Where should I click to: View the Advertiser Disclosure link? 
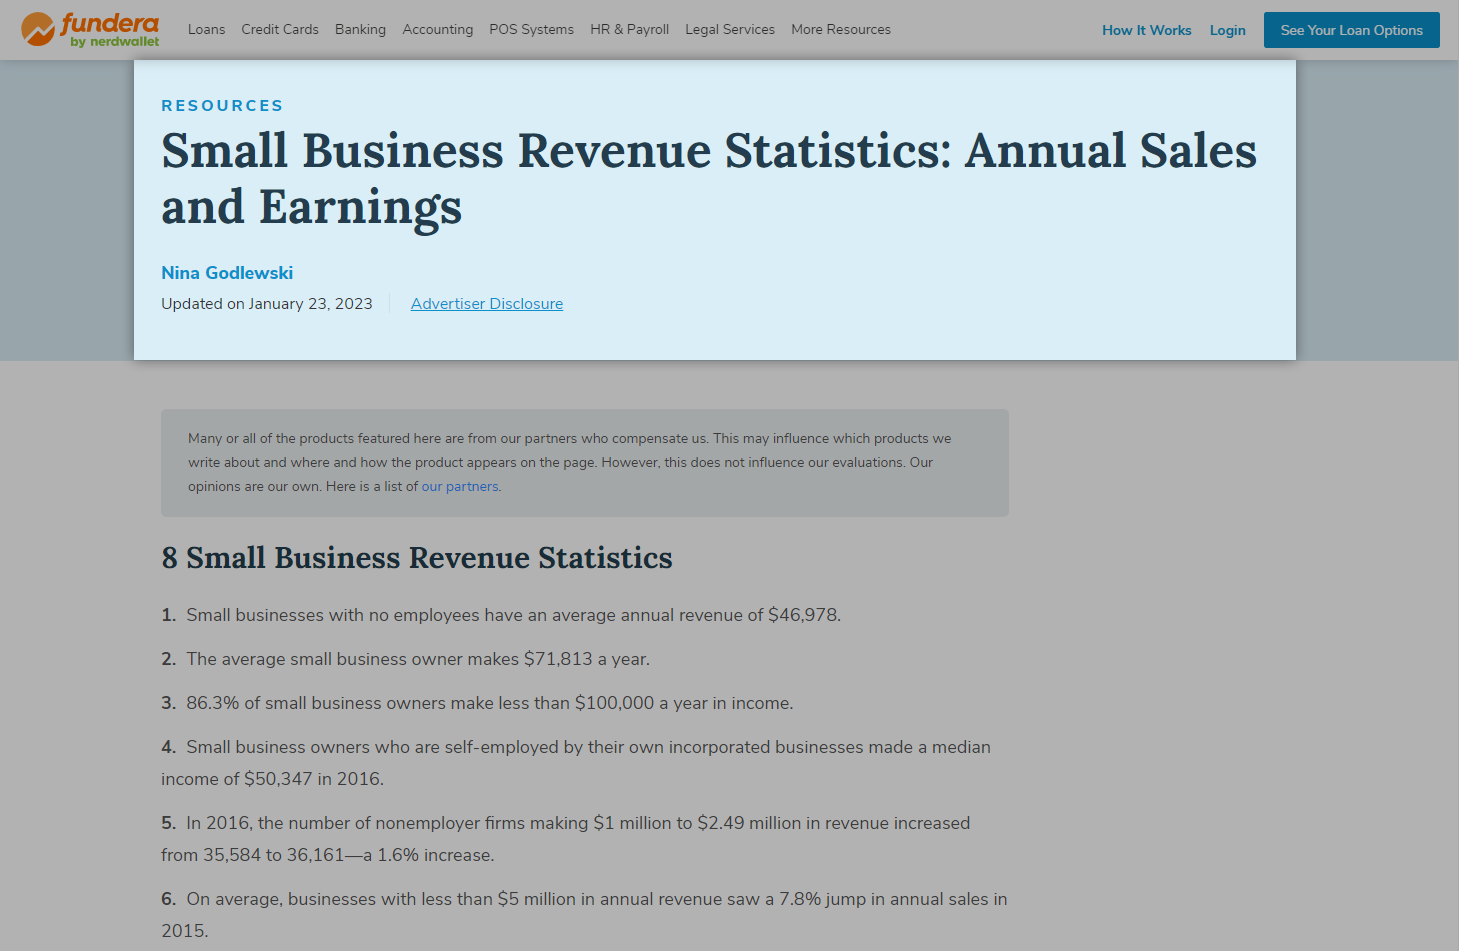coord(487,304)
